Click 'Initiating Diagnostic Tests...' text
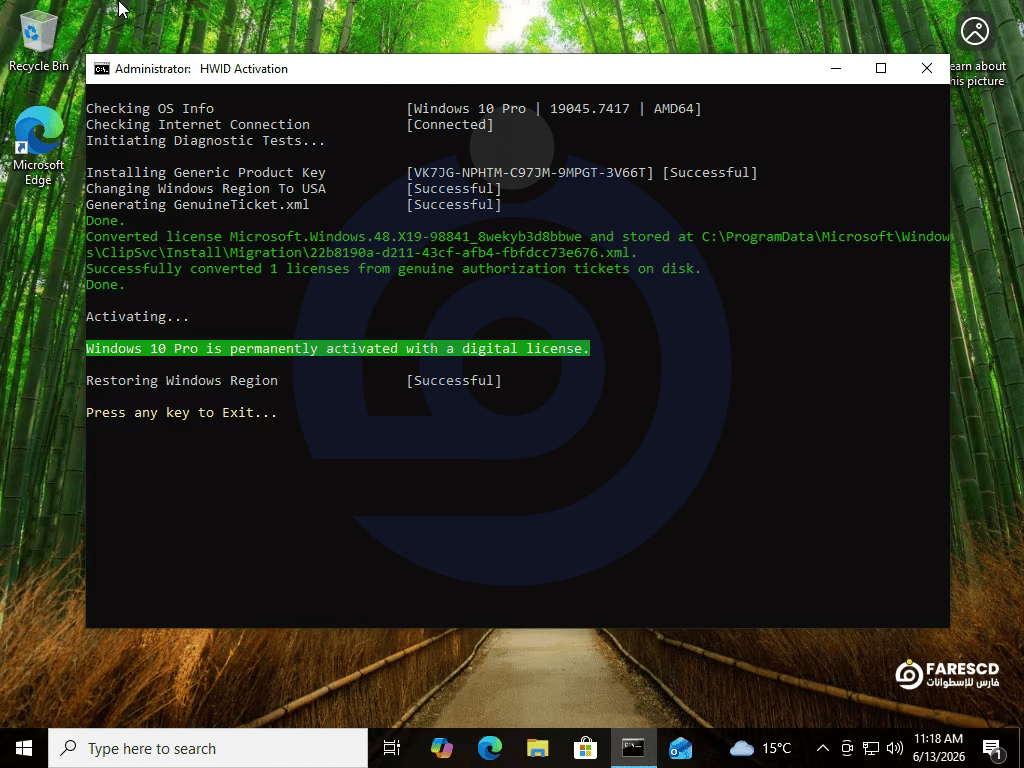This screenshot has height=768, width=1024. [205, 140]
